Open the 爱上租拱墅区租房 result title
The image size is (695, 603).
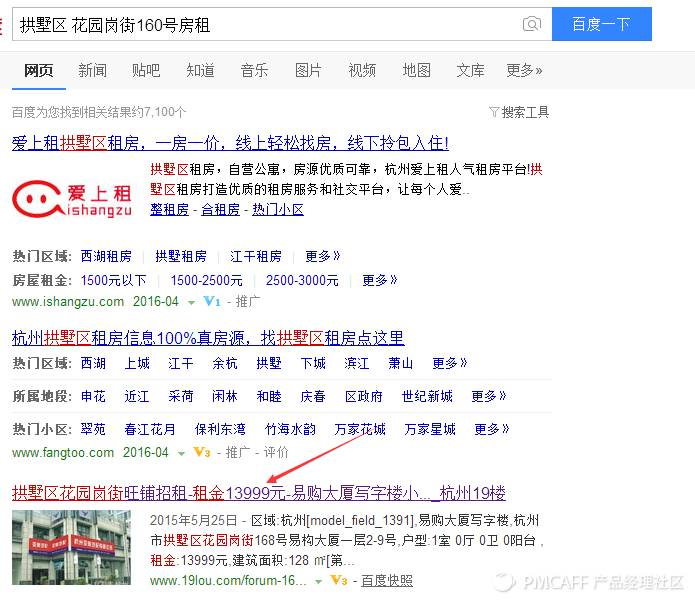pyautogui.click(x=230, y=143)
